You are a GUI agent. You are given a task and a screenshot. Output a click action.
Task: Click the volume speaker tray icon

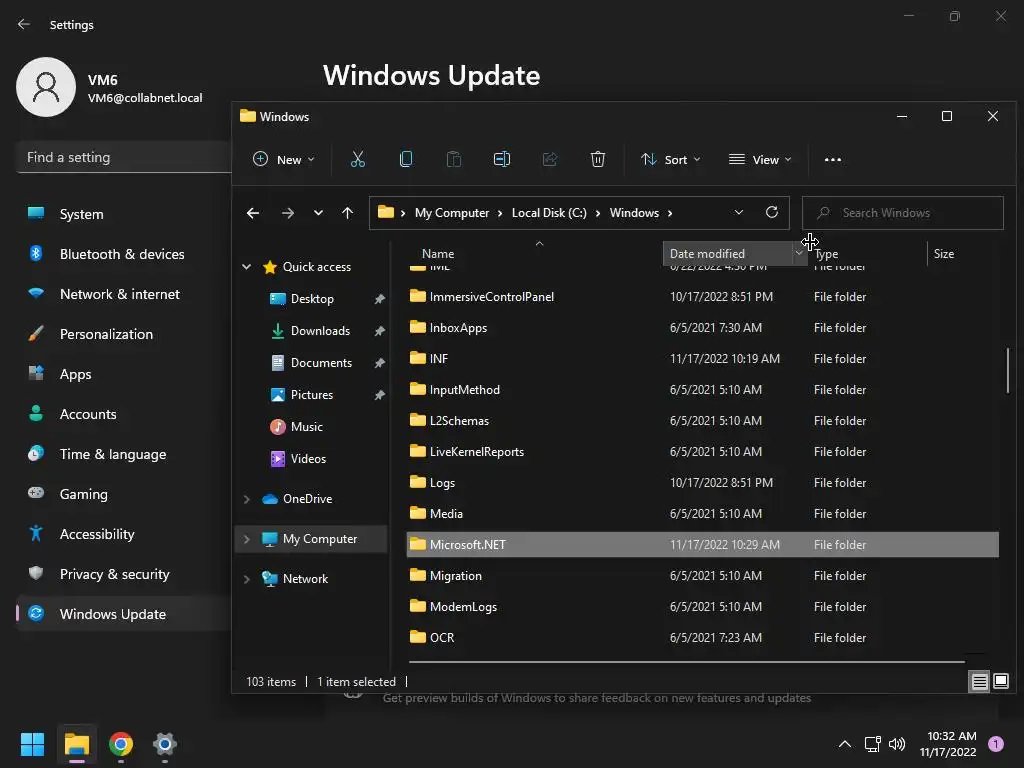click(x=897, y=744)
